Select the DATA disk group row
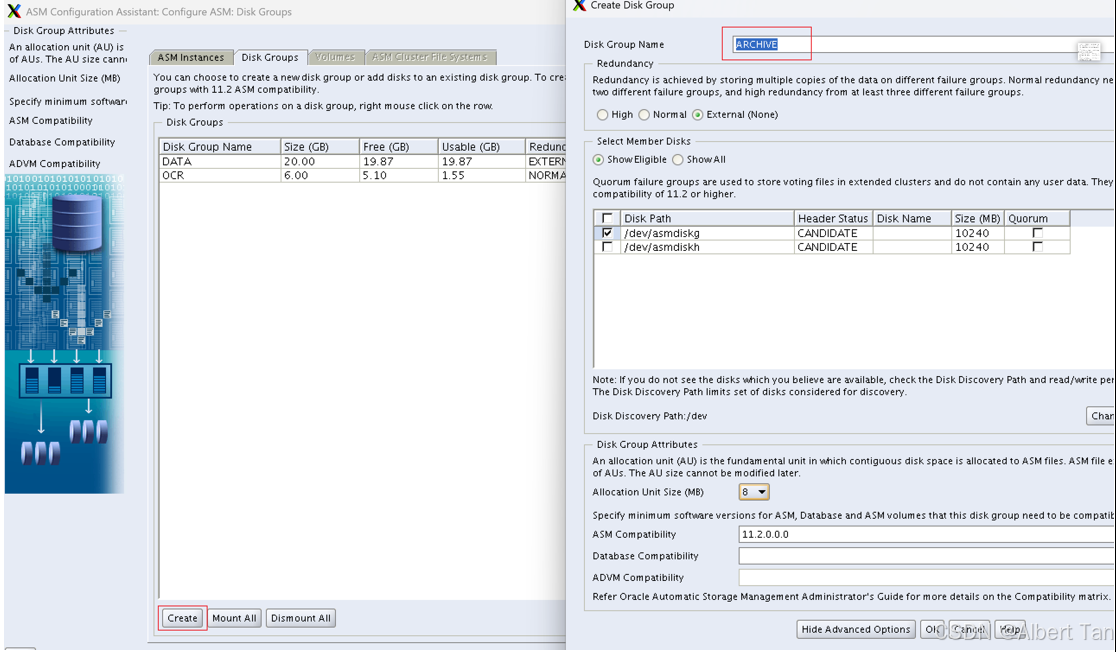Viewport: 1118px width, 652px height. (362, 162)
